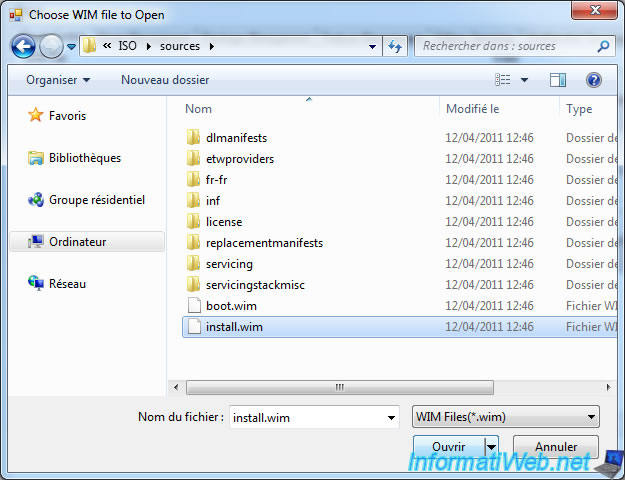This screenshot has height=480, width=625.
Task: Click the ISO breadcrumb in the address bar
Action: tap(128, 46)
